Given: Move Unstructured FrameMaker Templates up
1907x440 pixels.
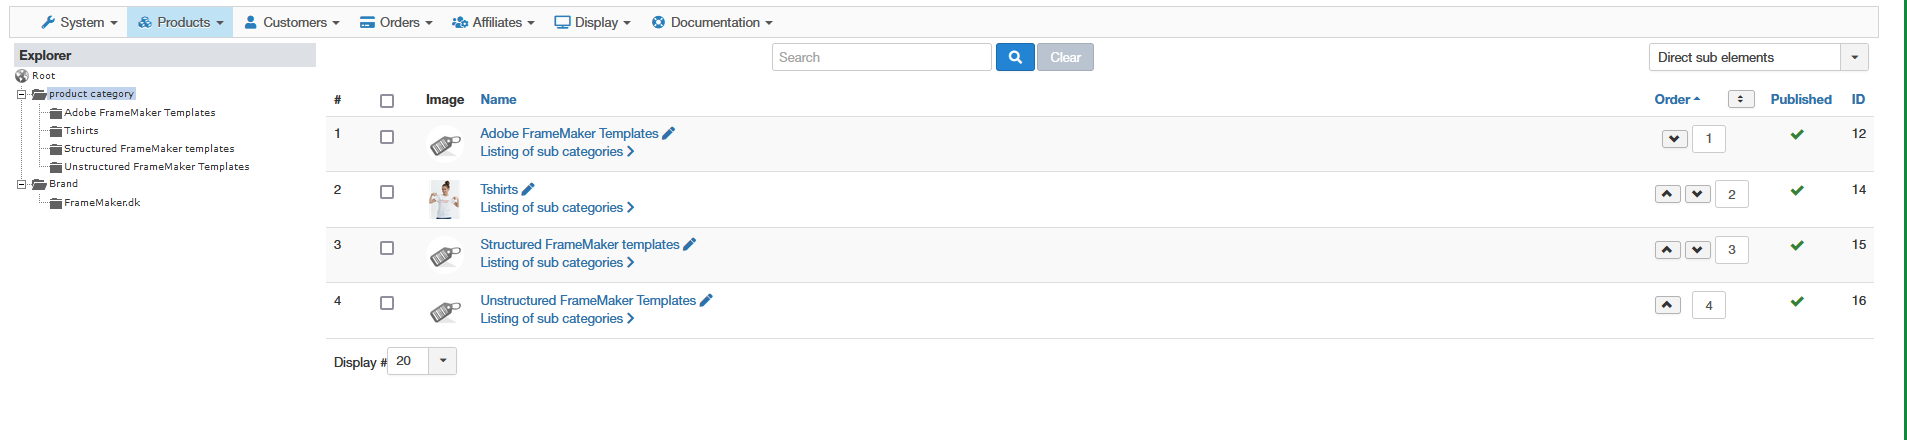Looking at the screenshot, I should tap(1667, 305).
